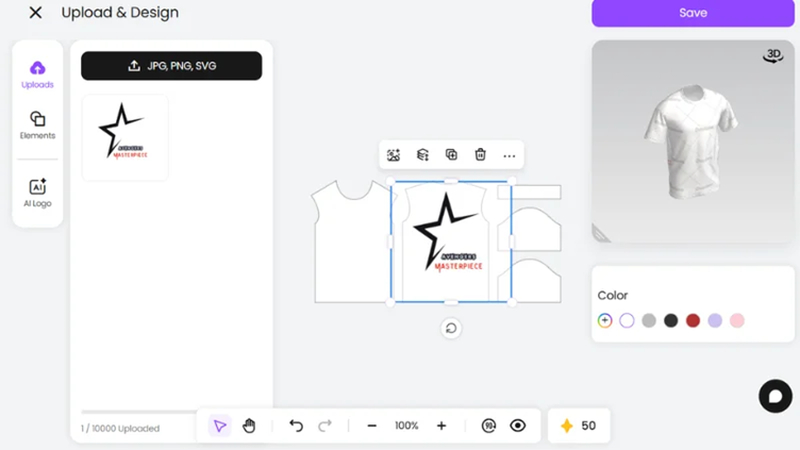
Task: Click the remove background icon in floating toolbar
Action: tap(393, 155)
